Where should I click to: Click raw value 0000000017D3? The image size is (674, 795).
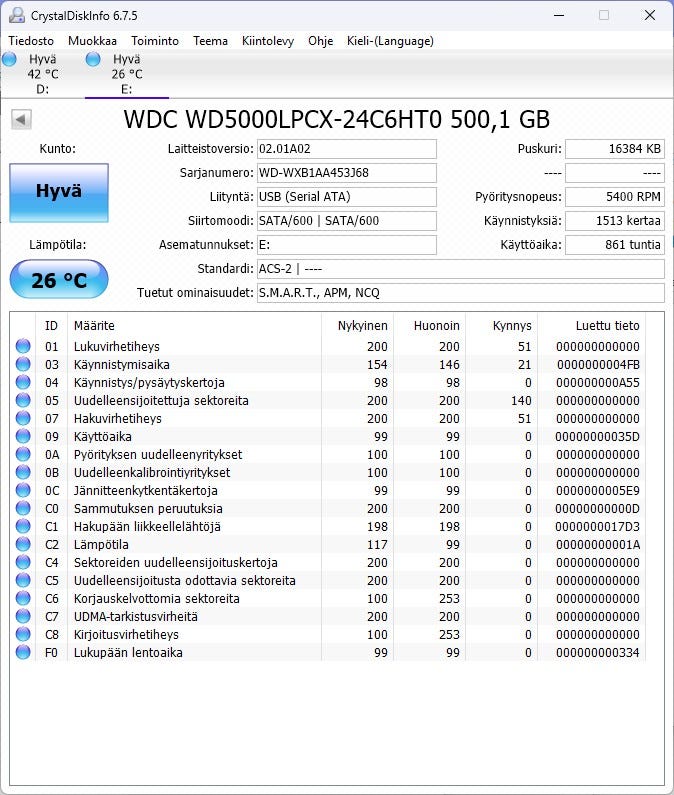[597, 526]
